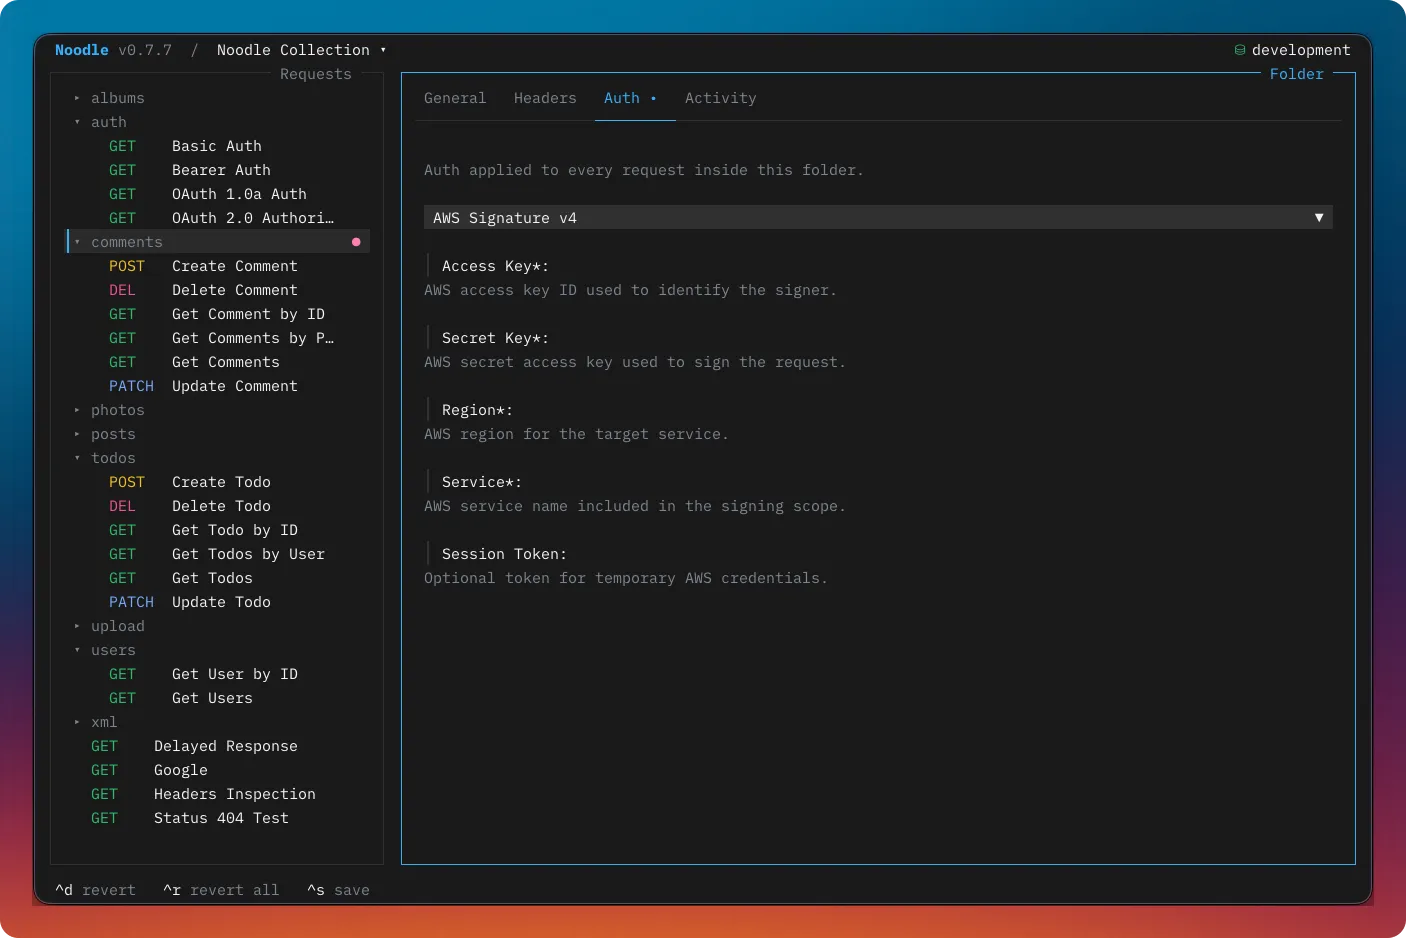Focus the Region input field
Image resolution: width=1406 pixels, height=938 pixels.
click(878, 410)
